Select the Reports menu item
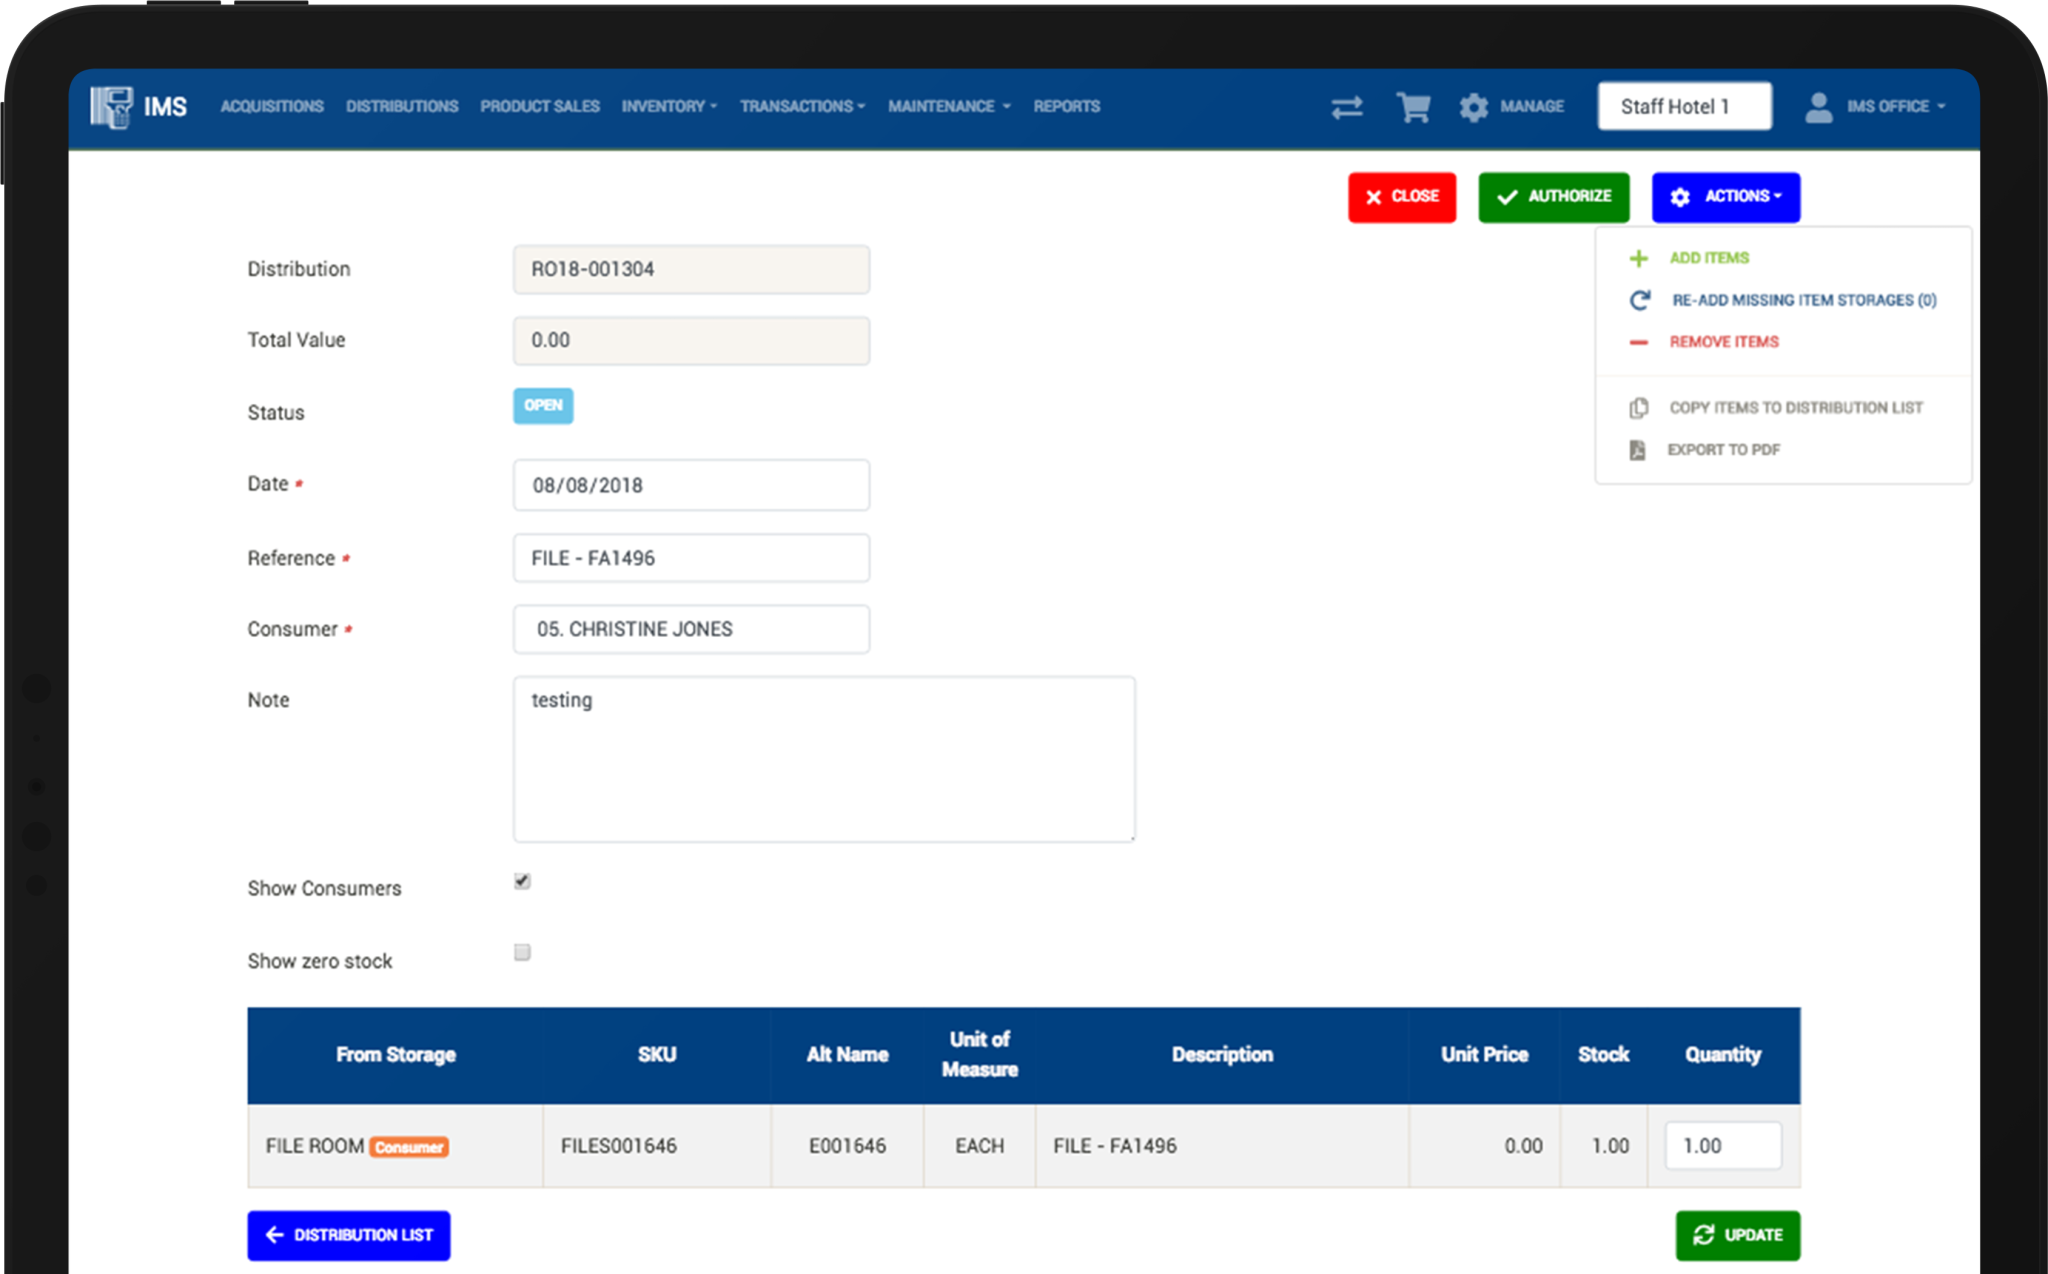The image size is (2048, 1274). pos(1066,106)
